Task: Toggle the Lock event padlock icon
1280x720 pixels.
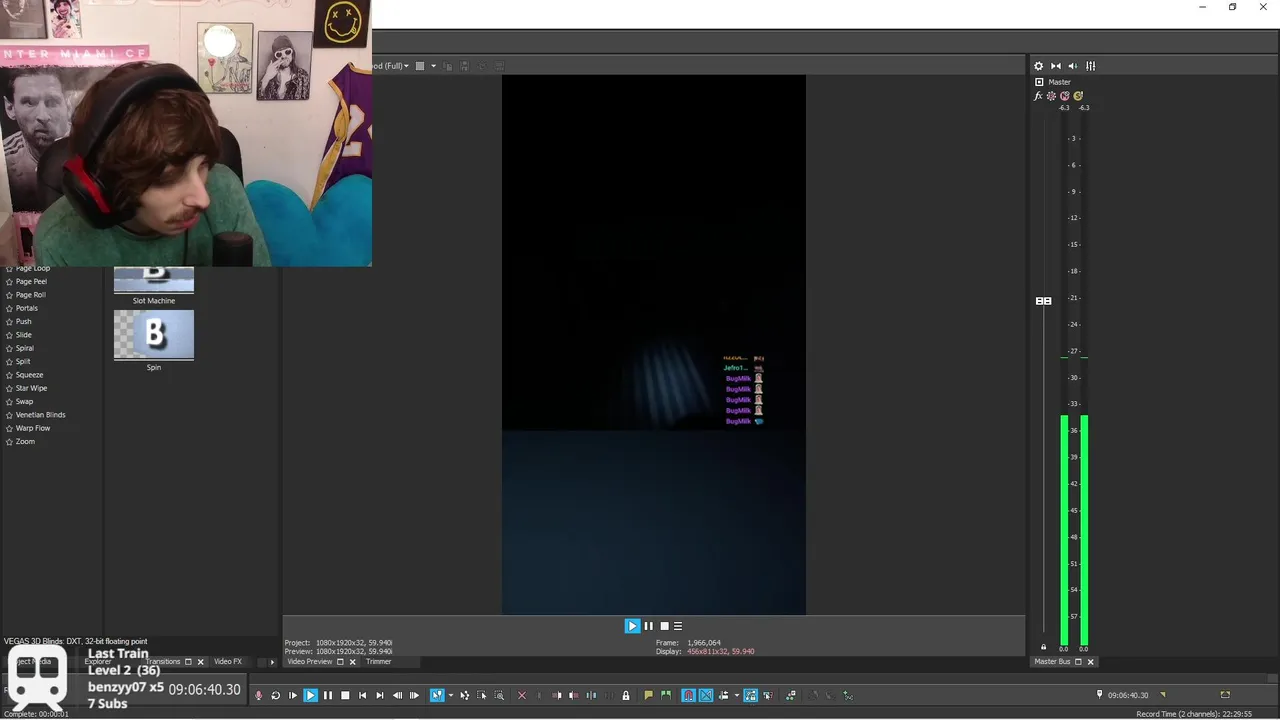Action: pos(625,695)
